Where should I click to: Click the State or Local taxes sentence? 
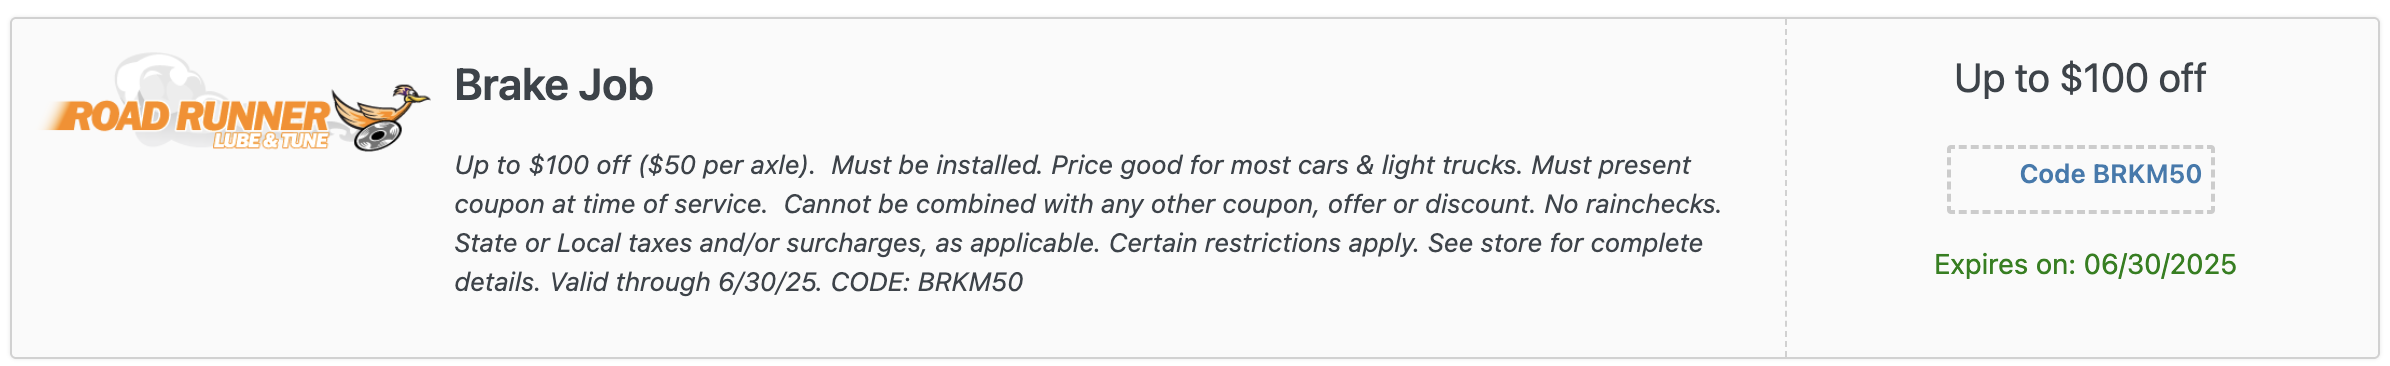click(x=778, y=243)
